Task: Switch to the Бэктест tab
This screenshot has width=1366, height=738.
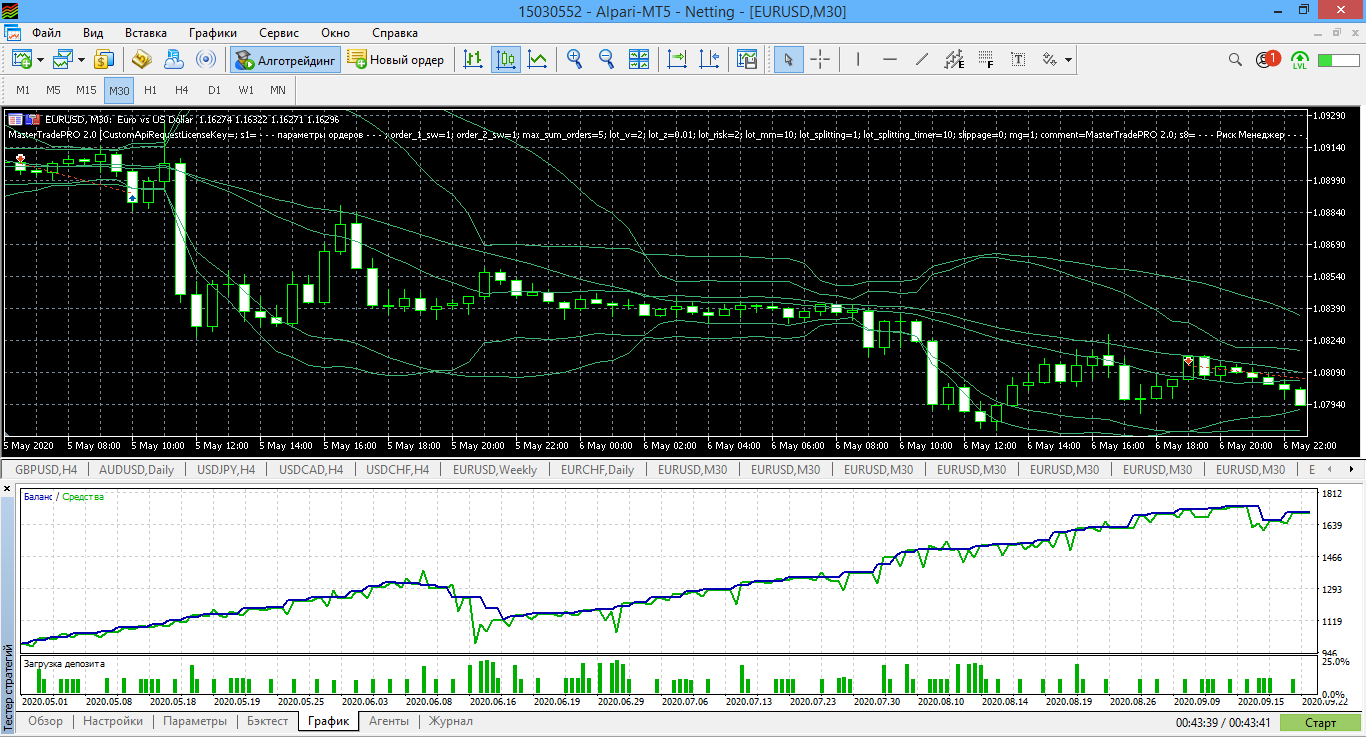Action: pos(267,721)
